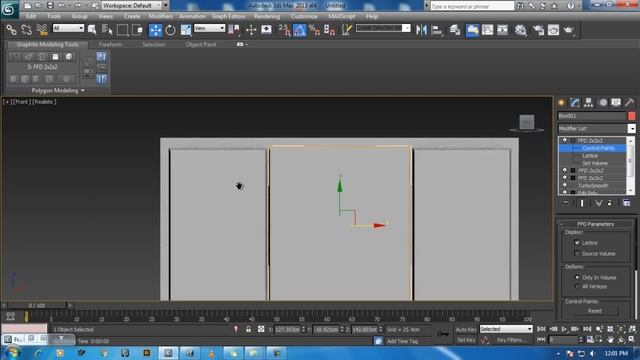Image resolution: width=640 pixels, height=360 pixels.
Task: Open the Graph Editors menu
Action: 229,16
